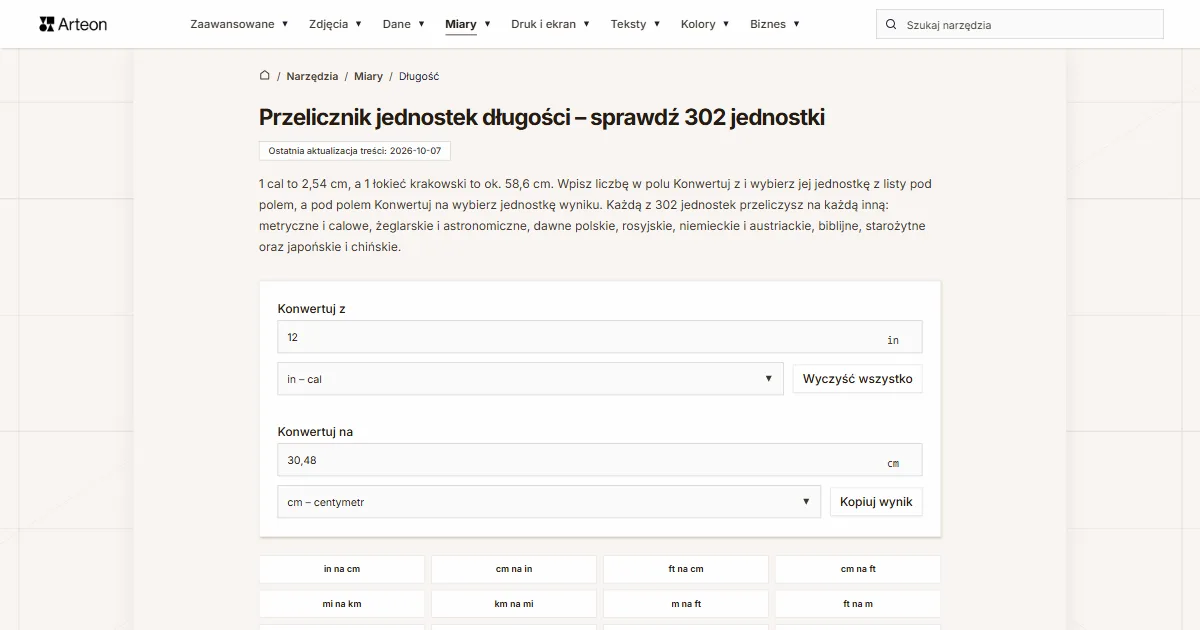Viewport: 1200px width, 630px height.
Task: Open the Narzędzia breadcrumb link
Action: click(312, 76)
